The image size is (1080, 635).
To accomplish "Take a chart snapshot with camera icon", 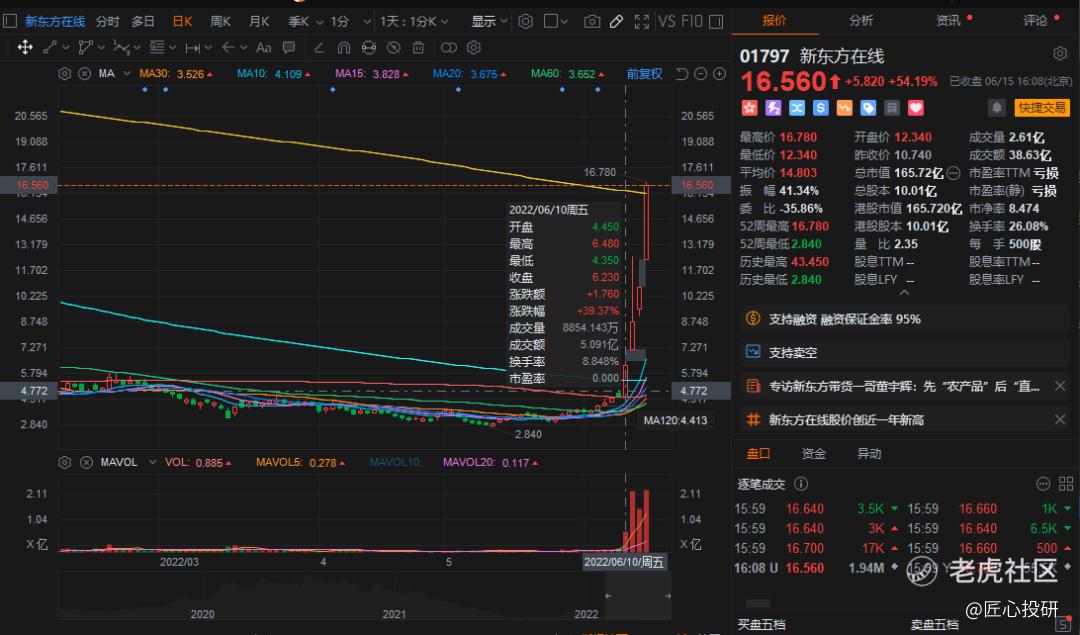I will 592,22.
